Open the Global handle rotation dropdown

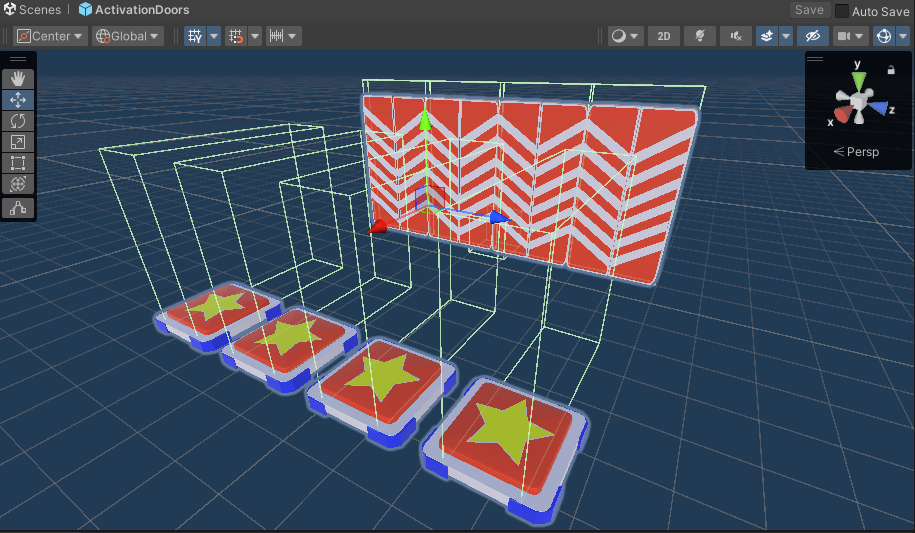(128, 36)
